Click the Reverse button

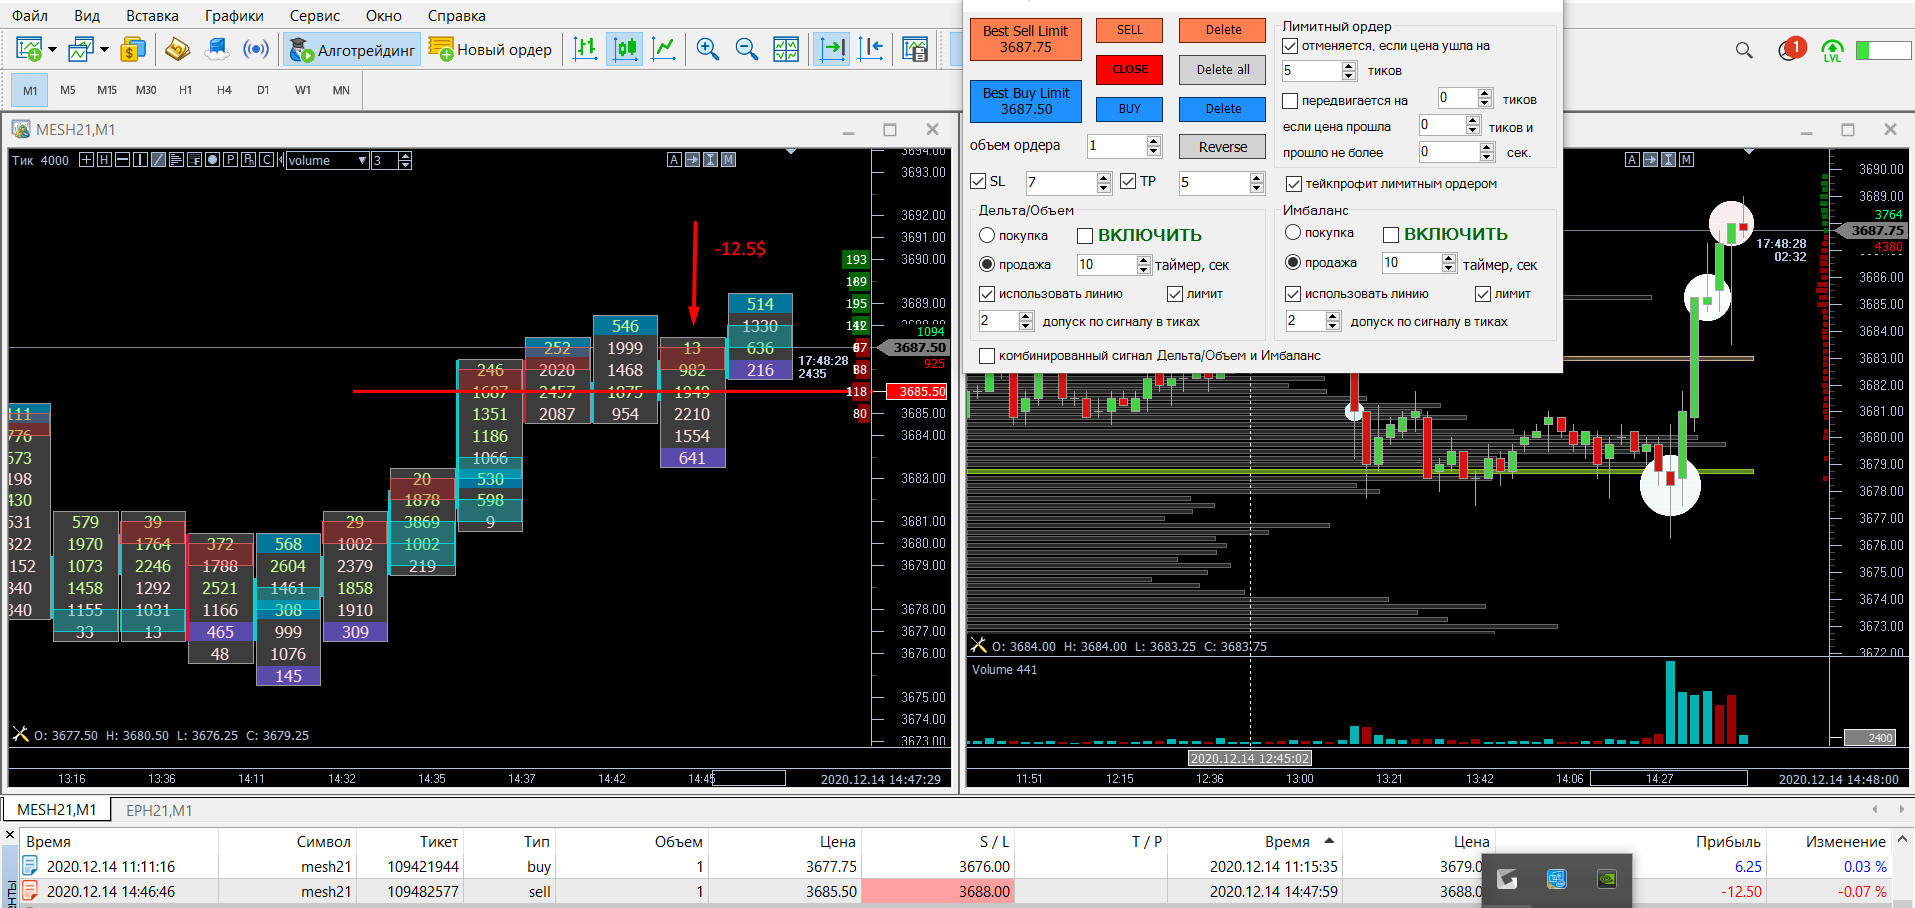(1222, 147)
